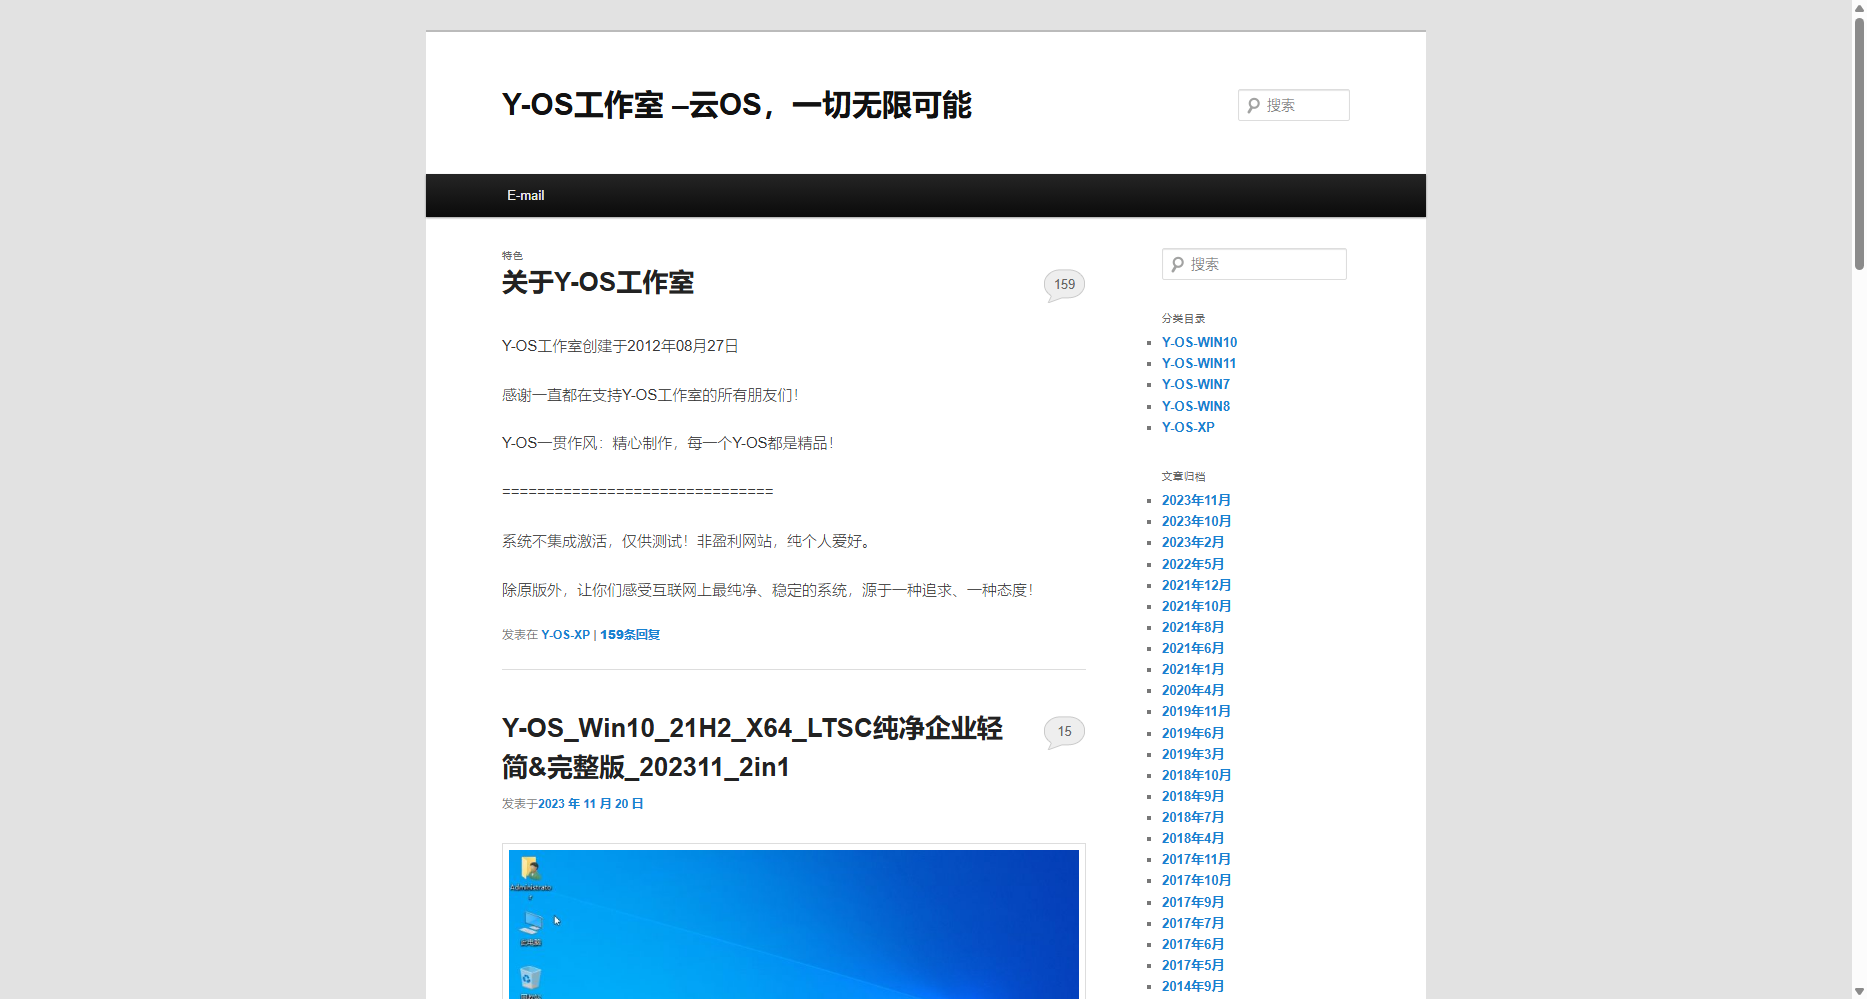The width and height of the screenshot is (1867, 999).
Task: Open the 2017年11月 archive
Action: 1196,859
